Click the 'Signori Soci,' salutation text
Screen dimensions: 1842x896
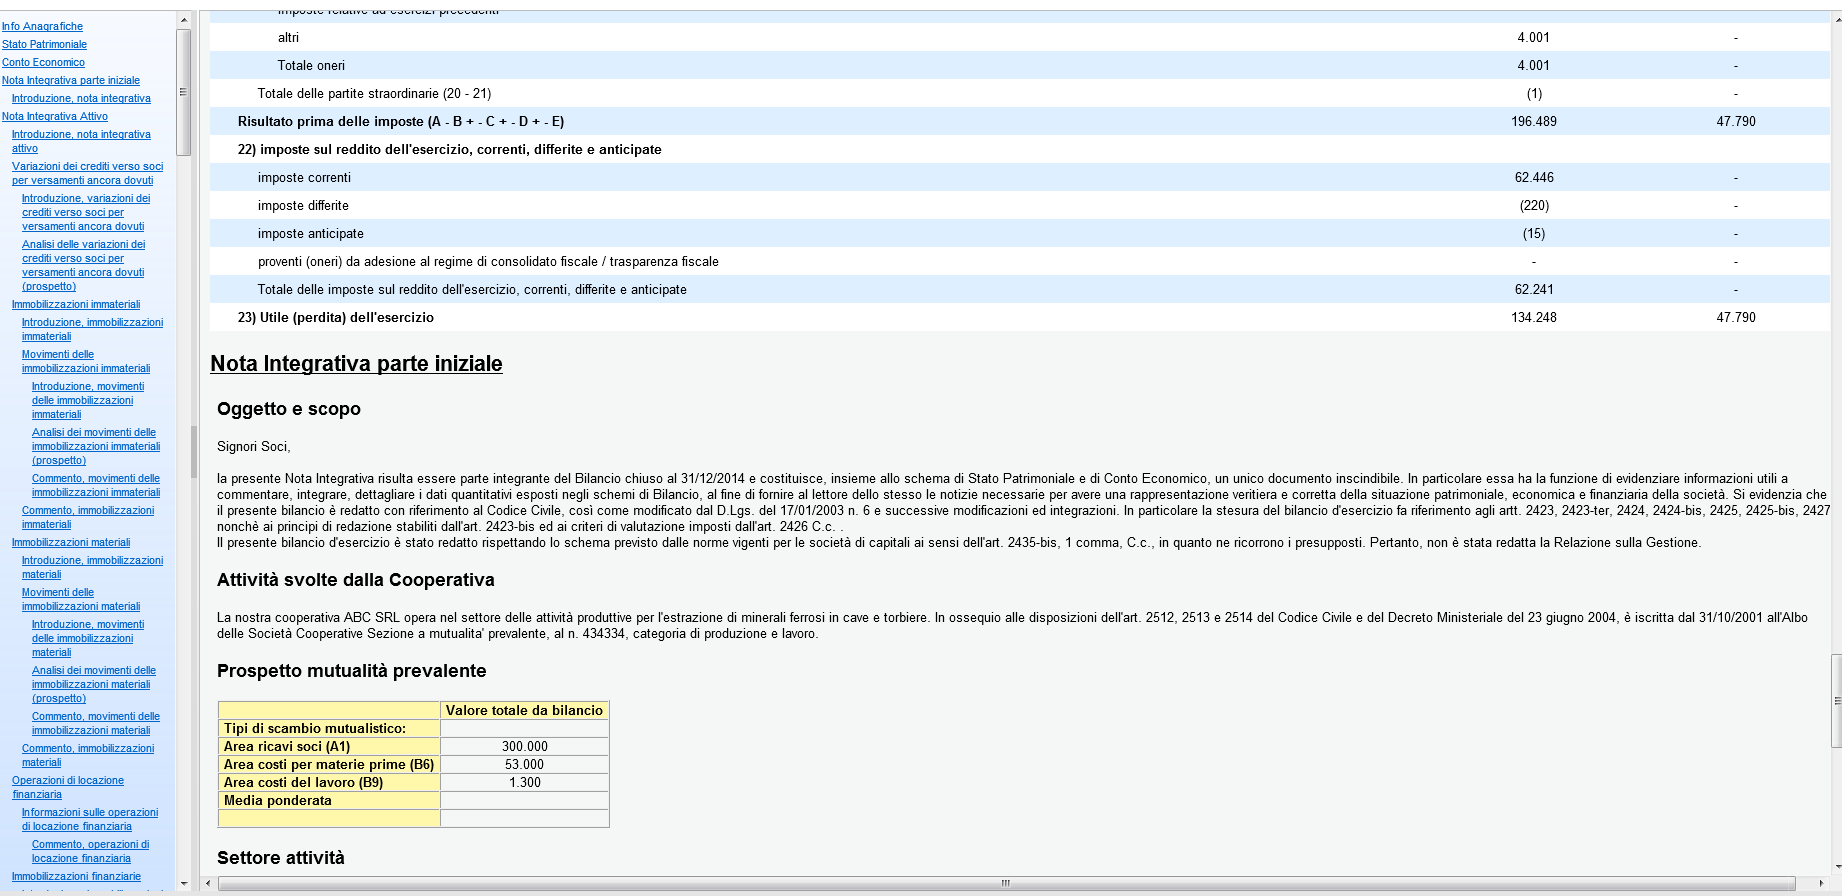pos(254,446)
